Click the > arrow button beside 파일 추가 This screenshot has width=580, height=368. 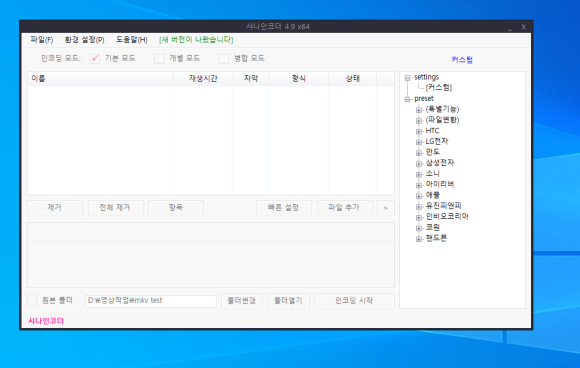[x=386, y=208]
